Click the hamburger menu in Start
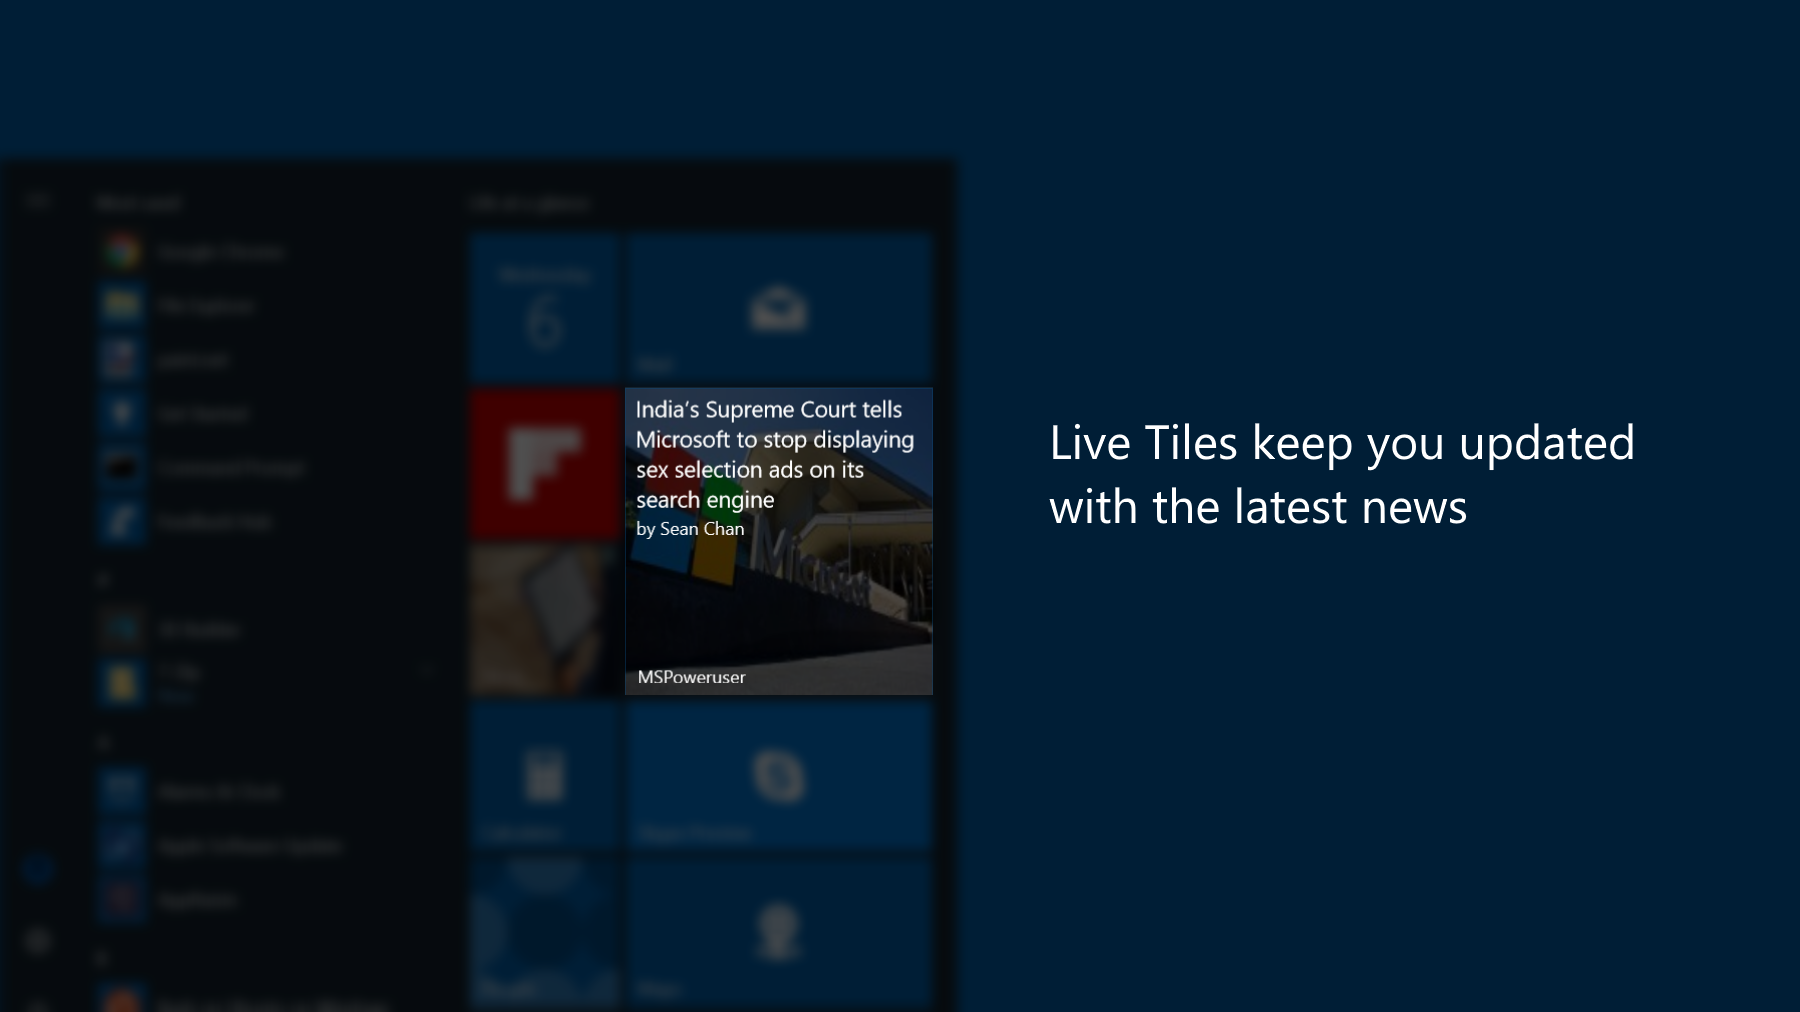1800x1012 pixels. pos(38,203)
